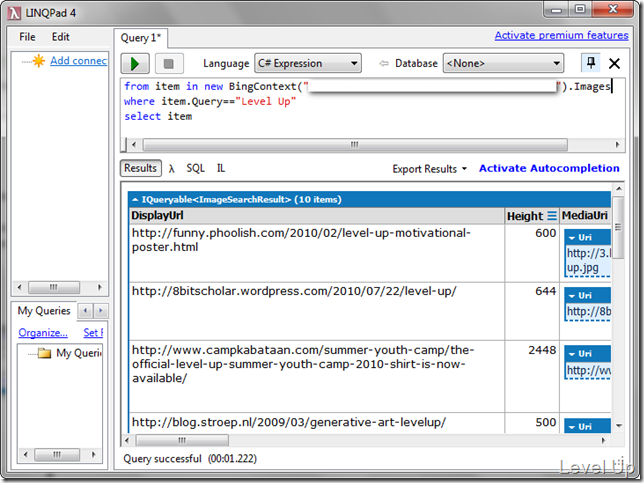644x483 pixels.
Task: Open the Edit menu
Action: (60, 37)
